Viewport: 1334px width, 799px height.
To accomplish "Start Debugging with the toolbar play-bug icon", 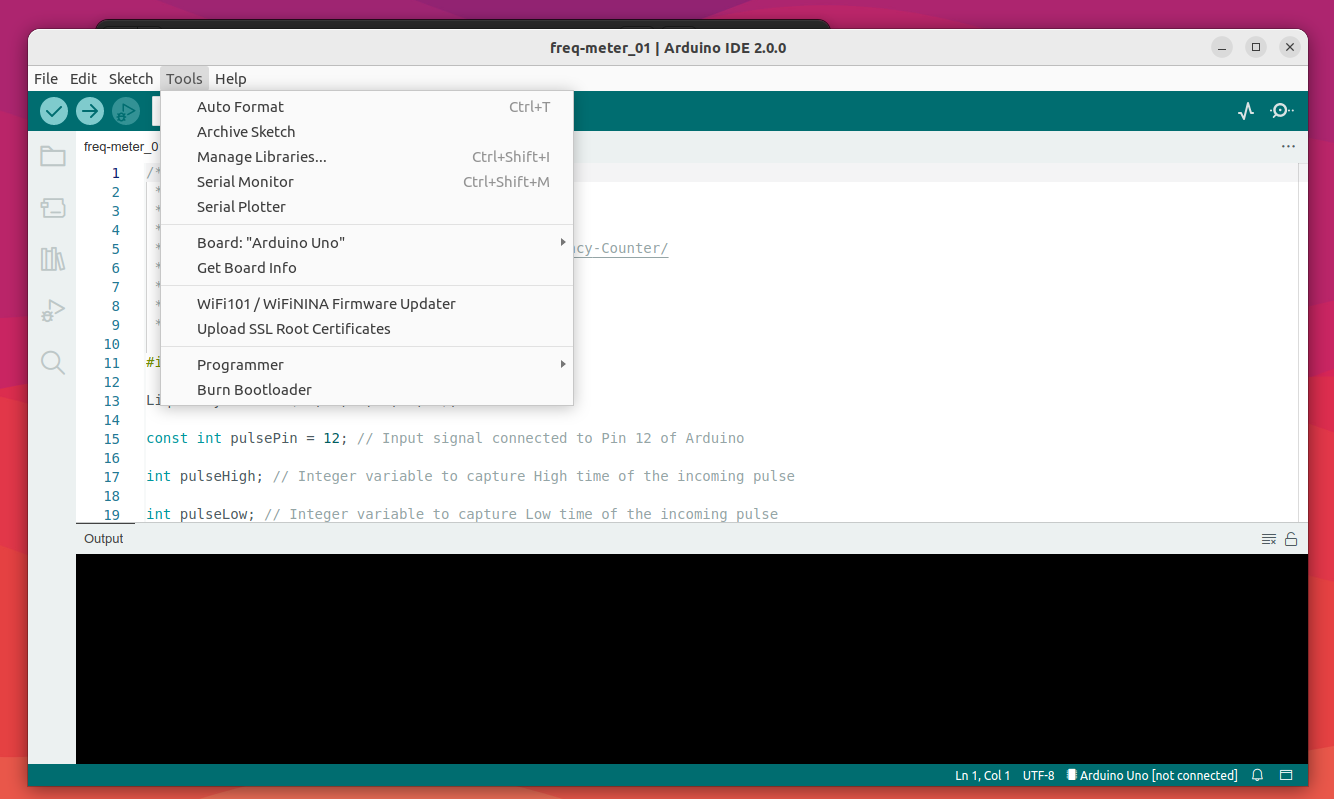I will (x=126, y=111).
